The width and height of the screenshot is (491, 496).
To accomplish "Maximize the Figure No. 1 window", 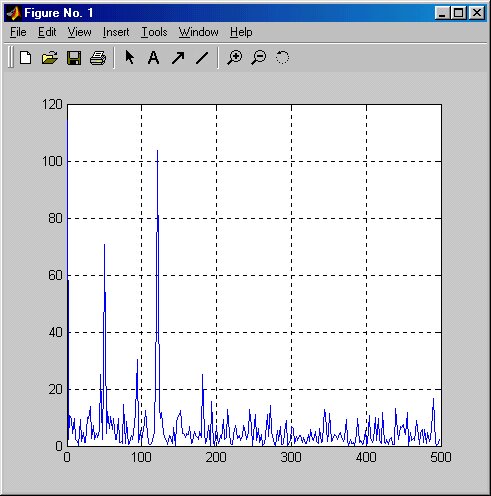I will click(x=459, y=13).
